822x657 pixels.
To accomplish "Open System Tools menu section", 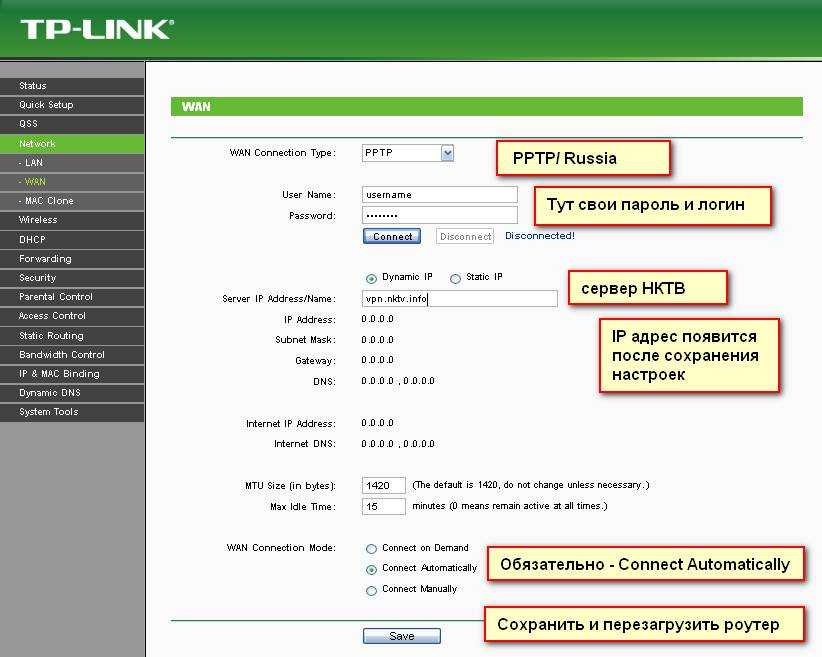I will point(72,412).
